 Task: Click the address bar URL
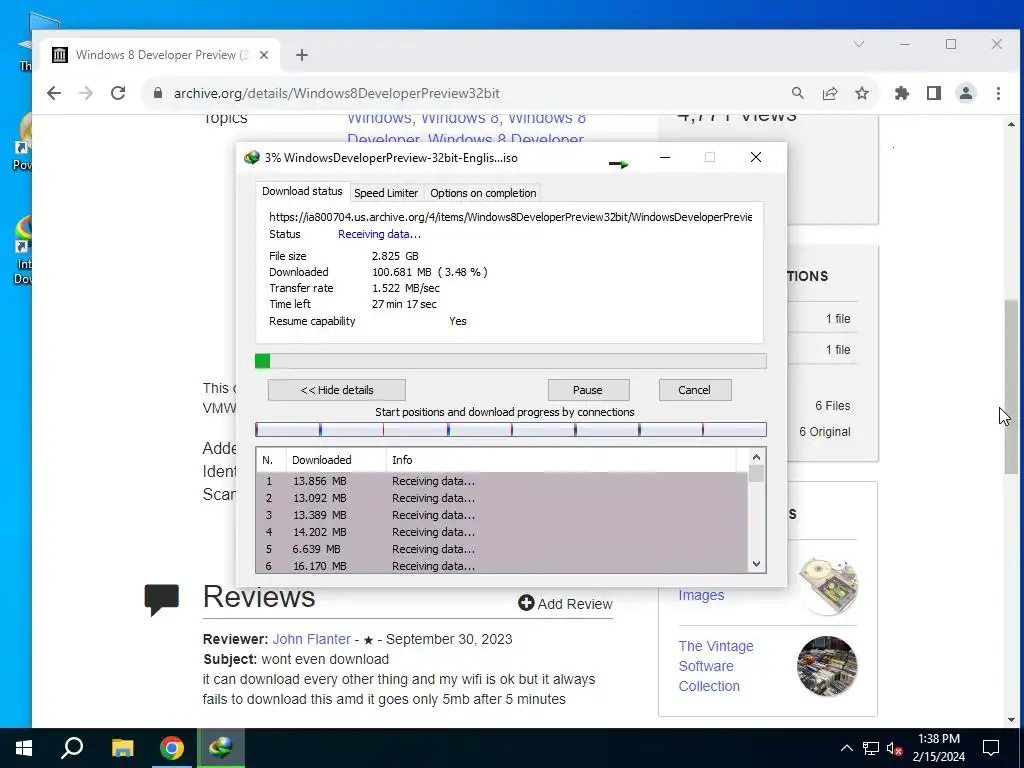tap(336, 93)
